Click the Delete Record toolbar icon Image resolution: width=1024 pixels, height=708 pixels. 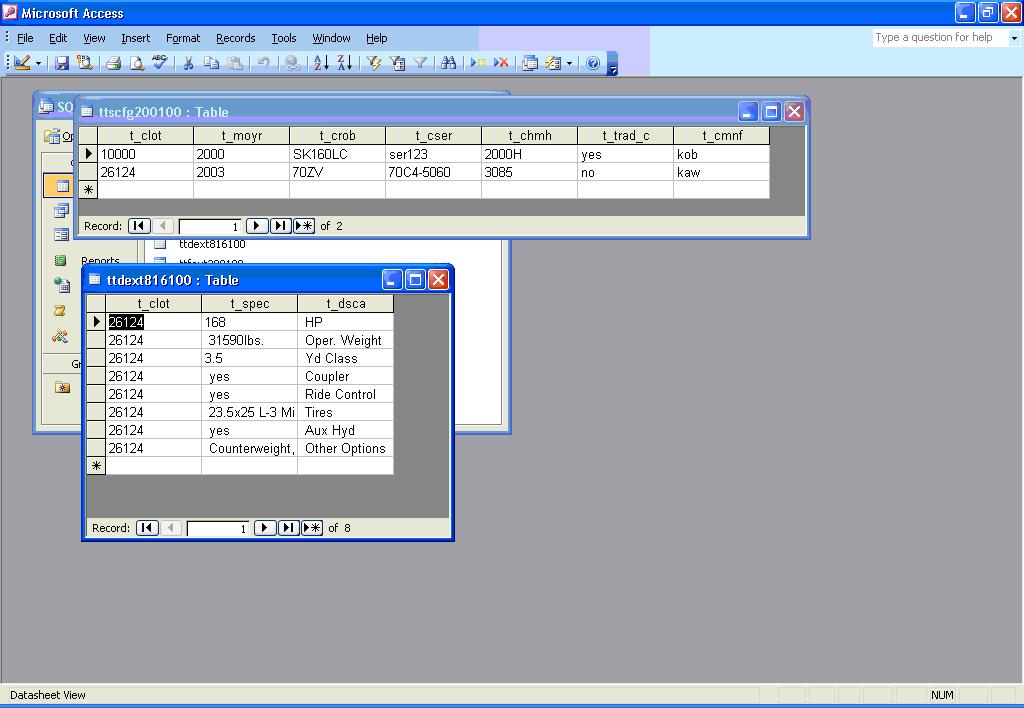(x=502, y=63)
